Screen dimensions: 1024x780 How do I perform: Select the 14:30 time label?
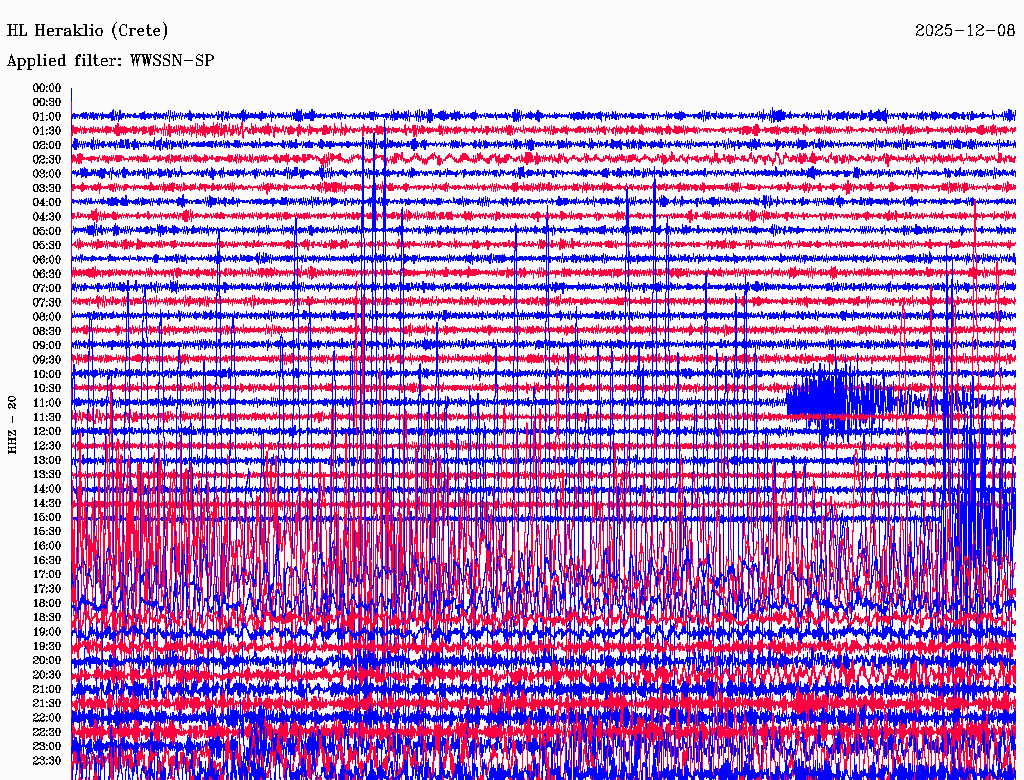tap(47, 503)
